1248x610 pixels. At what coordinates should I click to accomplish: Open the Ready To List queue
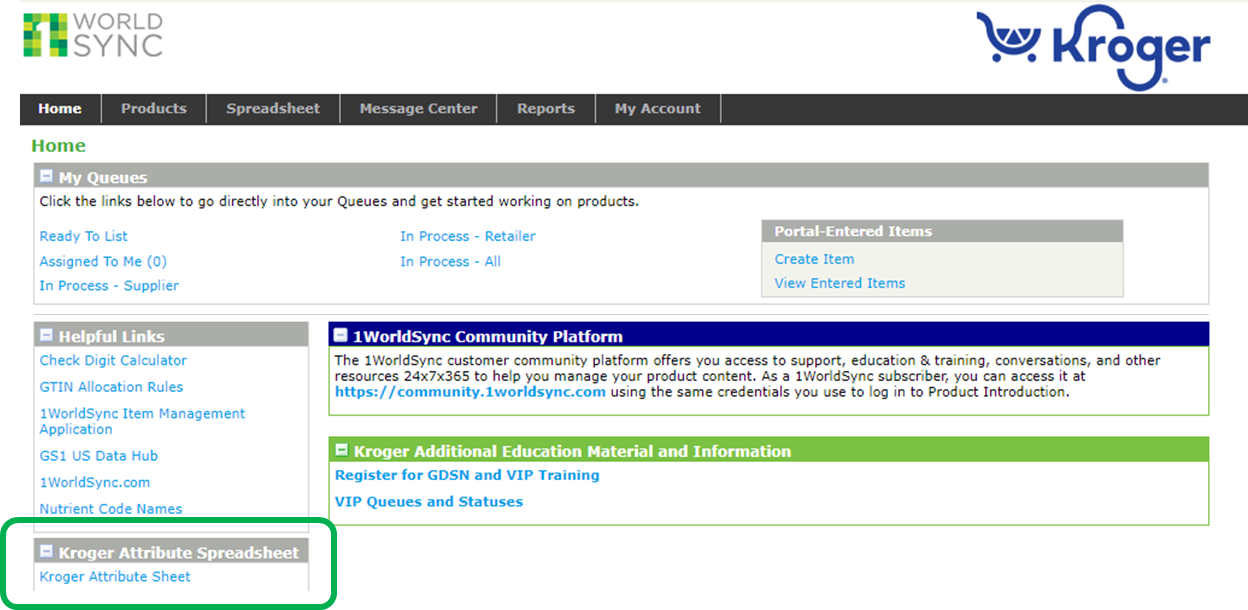pos(83,236)
